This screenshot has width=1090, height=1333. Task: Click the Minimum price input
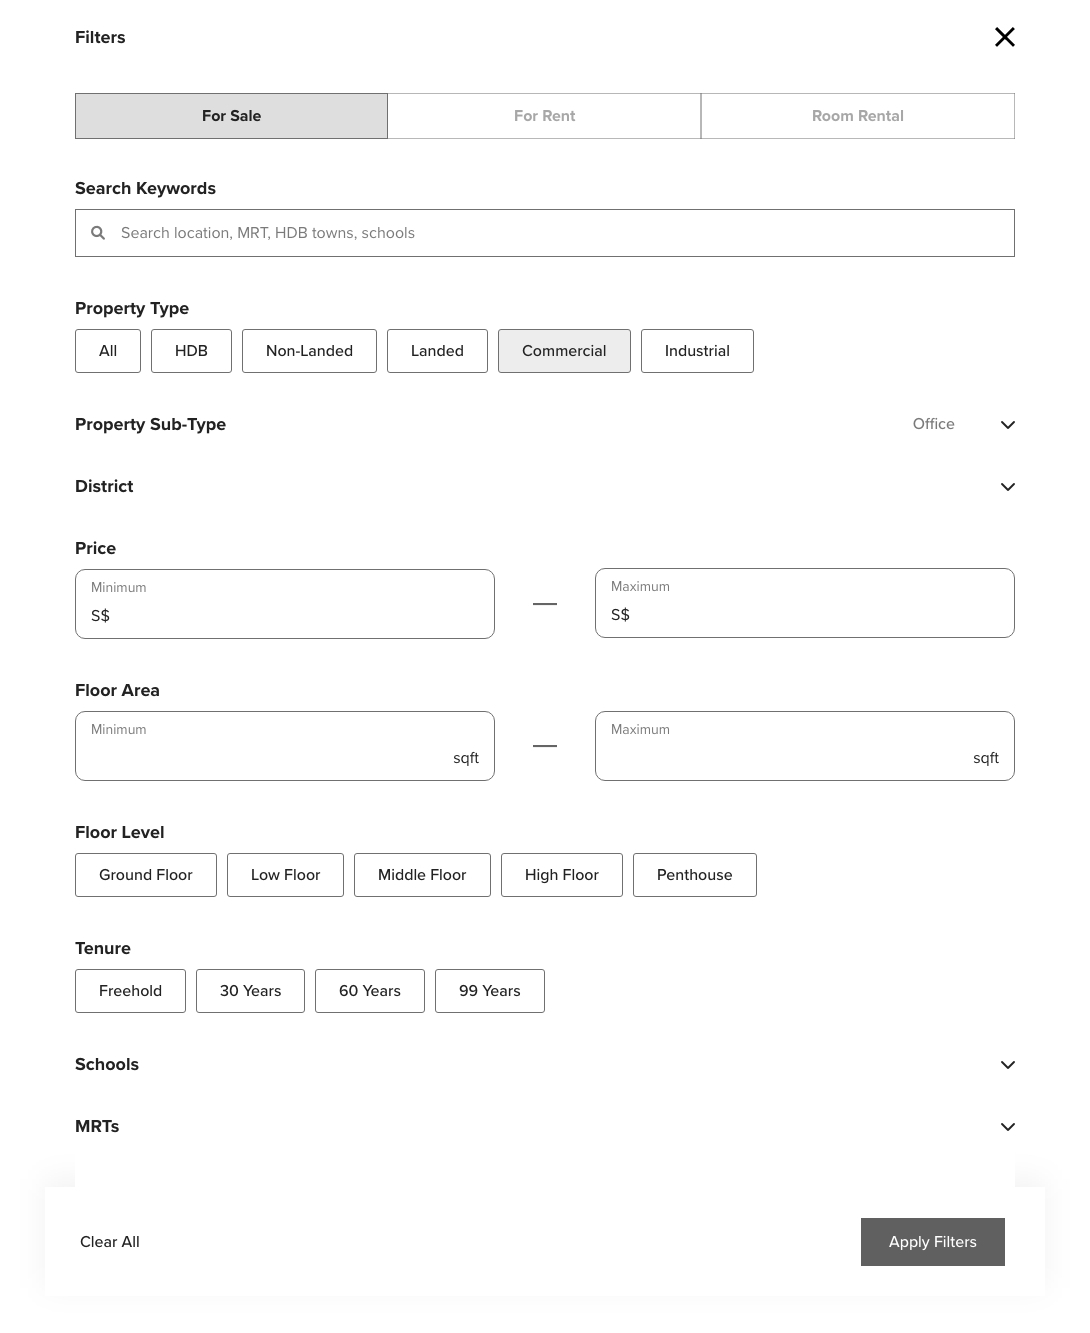(285, 604)
